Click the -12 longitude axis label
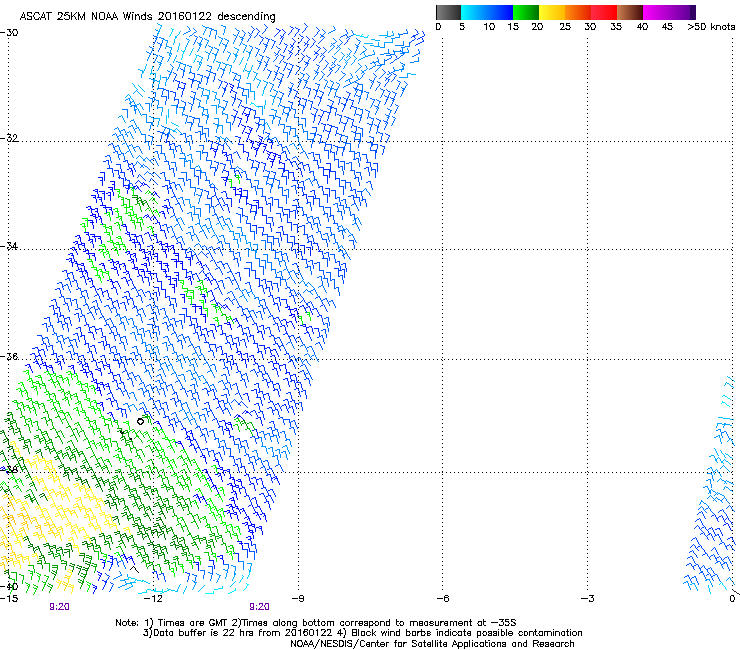 pos(153,599)
